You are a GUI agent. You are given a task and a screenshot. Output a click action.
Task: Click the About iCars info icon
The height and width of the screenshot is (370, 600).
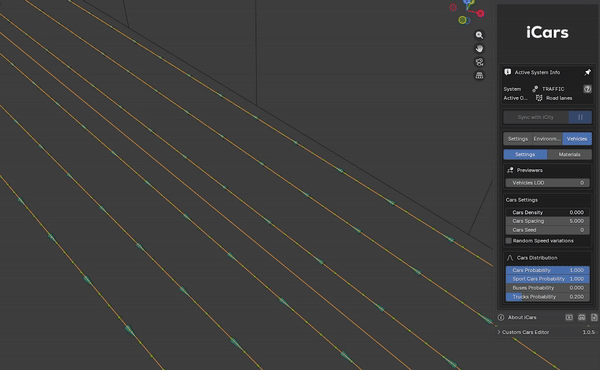[x=501, y=317]
